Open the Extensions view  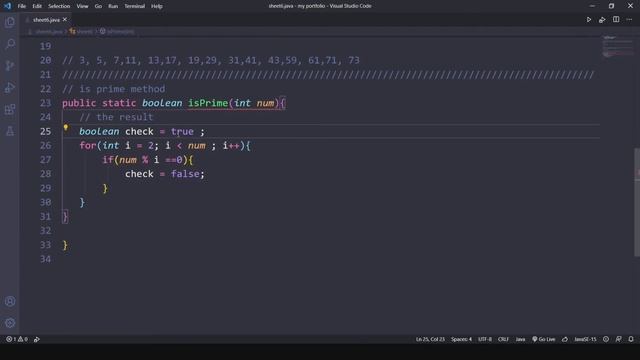(x=10, y=109)
